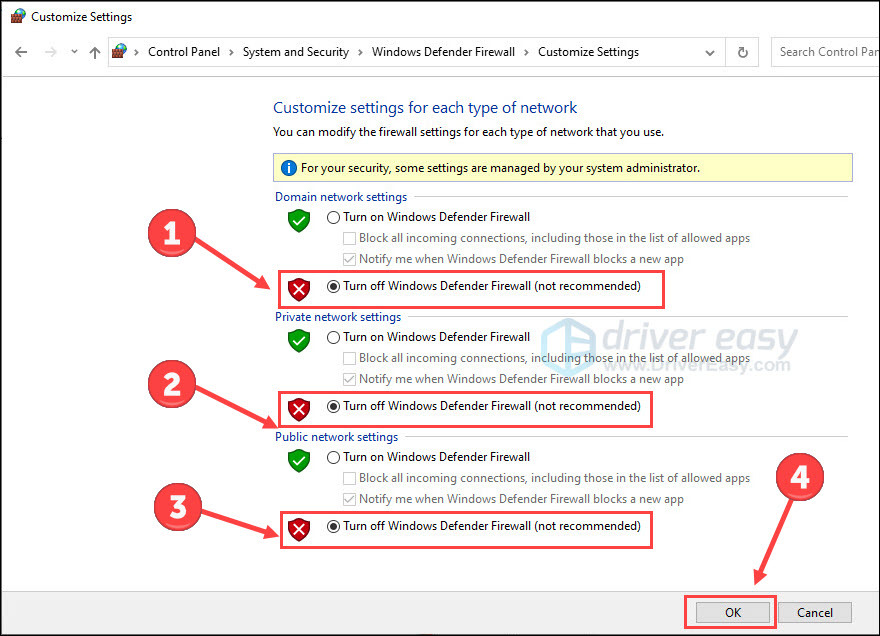This screenshot has width=880, height=636.
Task: Click the red shield icon for Domain firewall off
Action: click(x=299, y=289)
